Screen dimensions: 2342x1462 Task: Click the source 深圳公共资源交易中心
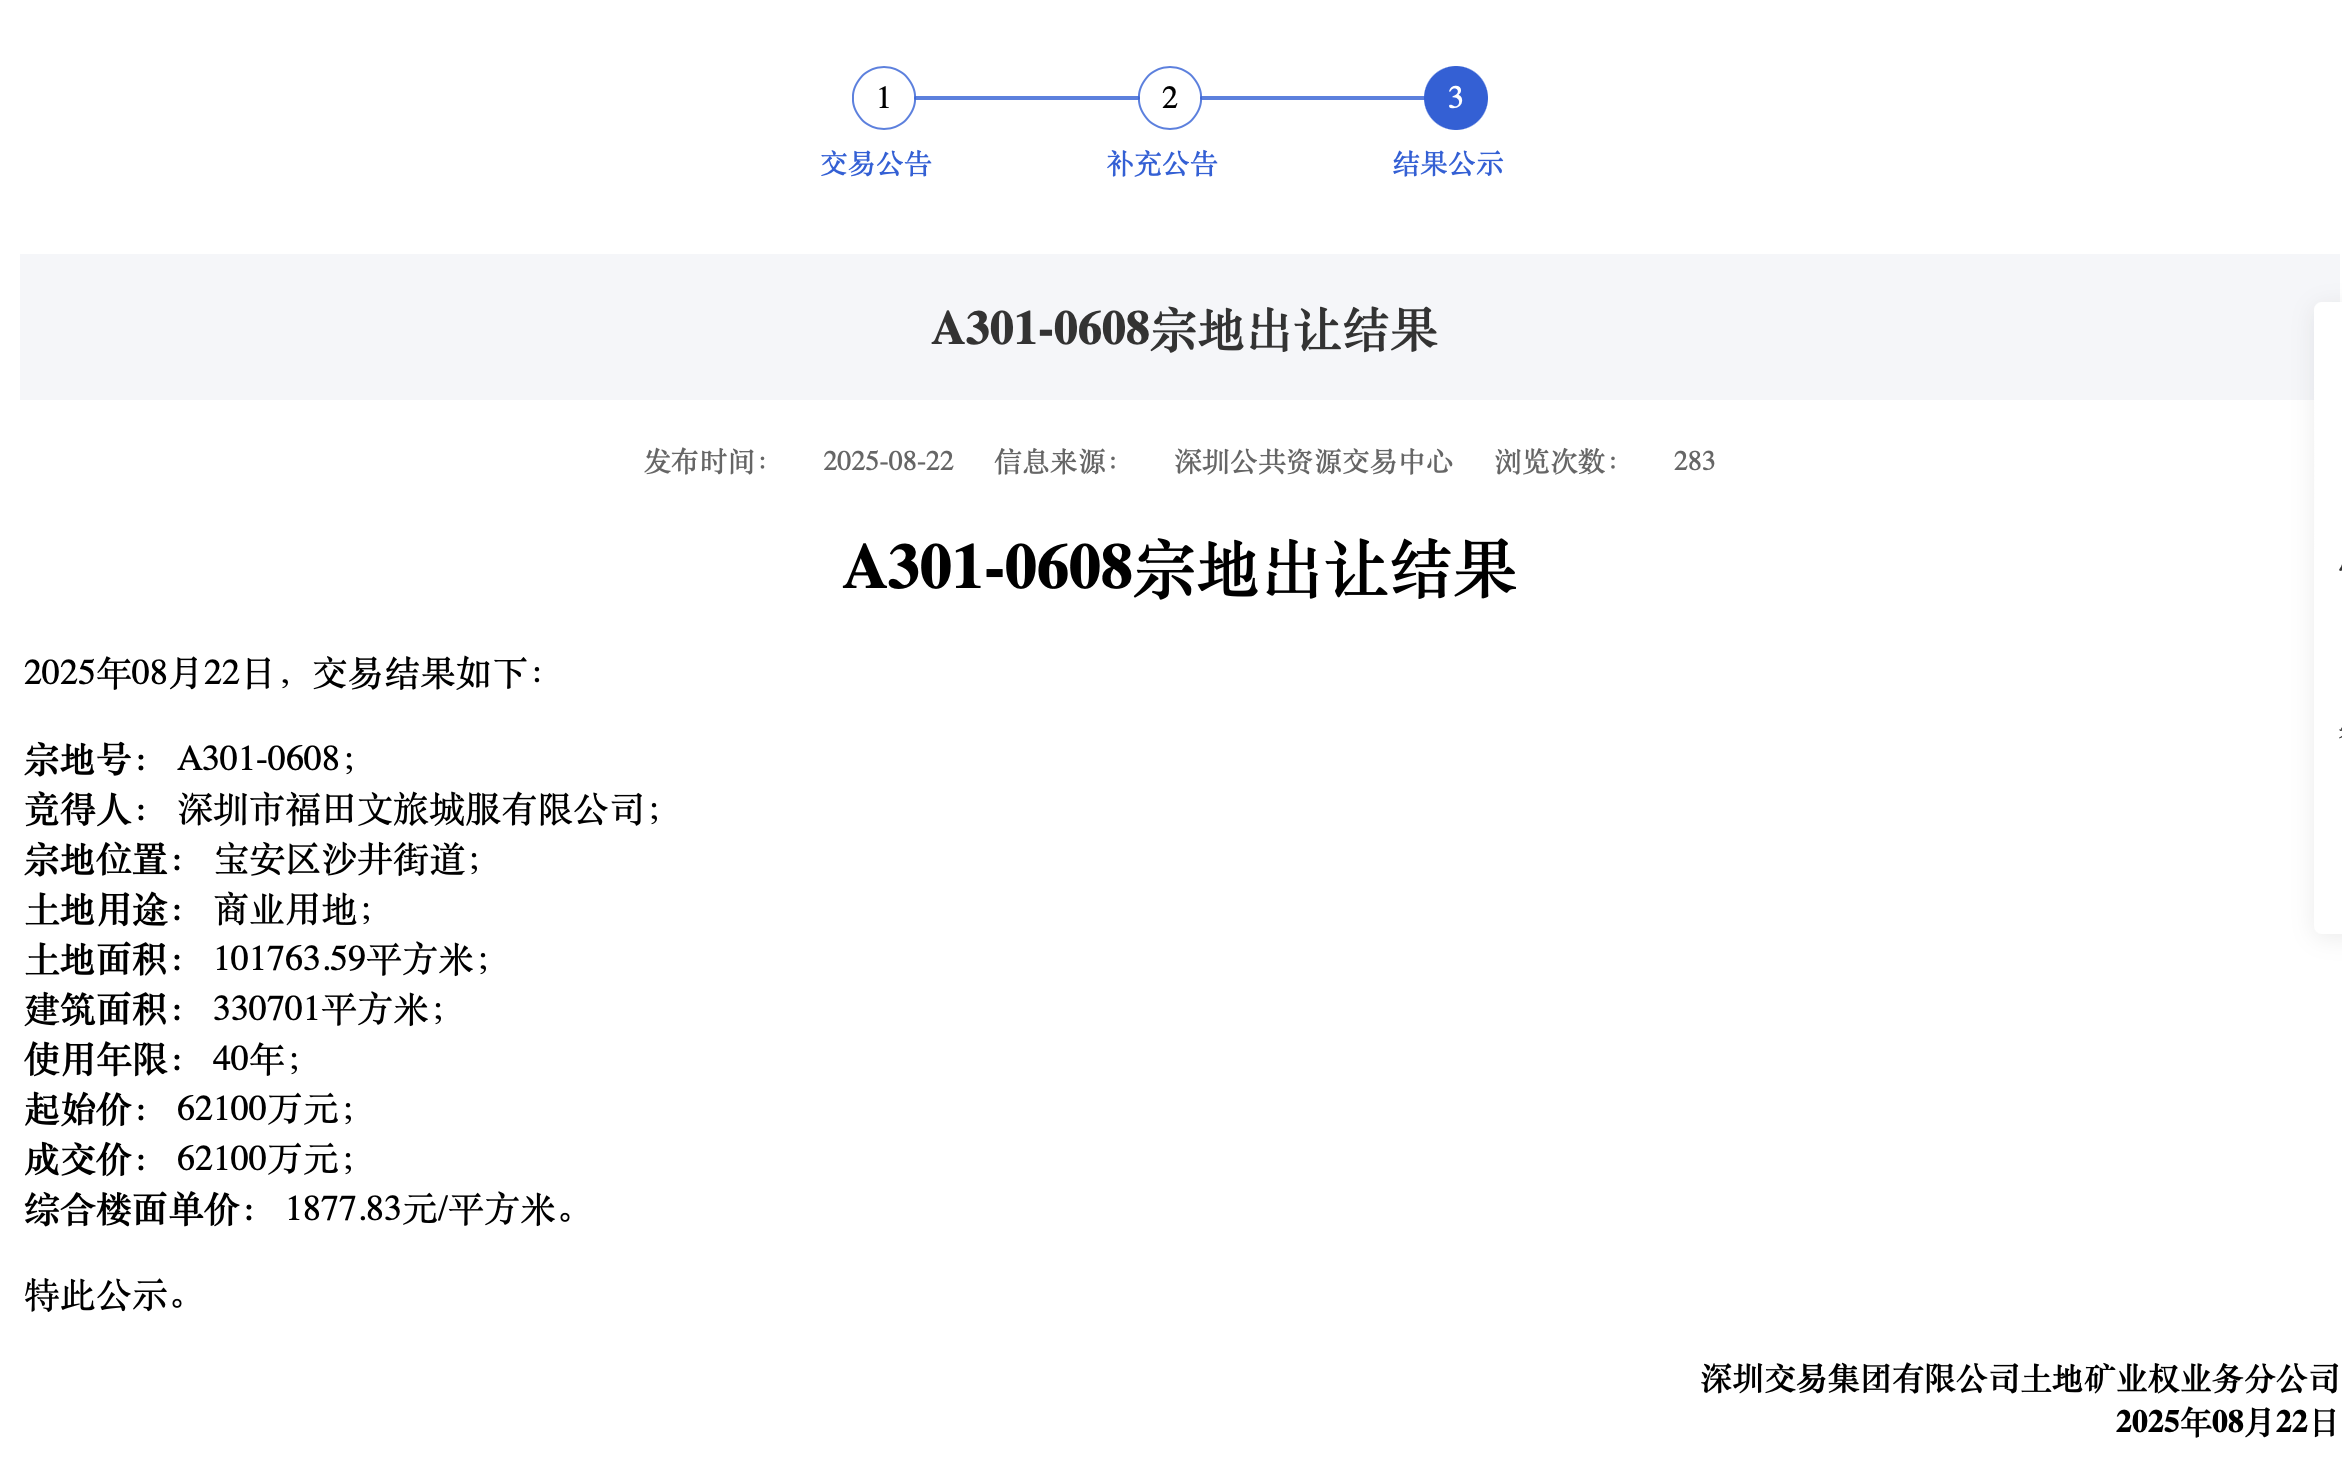pos(1313,461)
